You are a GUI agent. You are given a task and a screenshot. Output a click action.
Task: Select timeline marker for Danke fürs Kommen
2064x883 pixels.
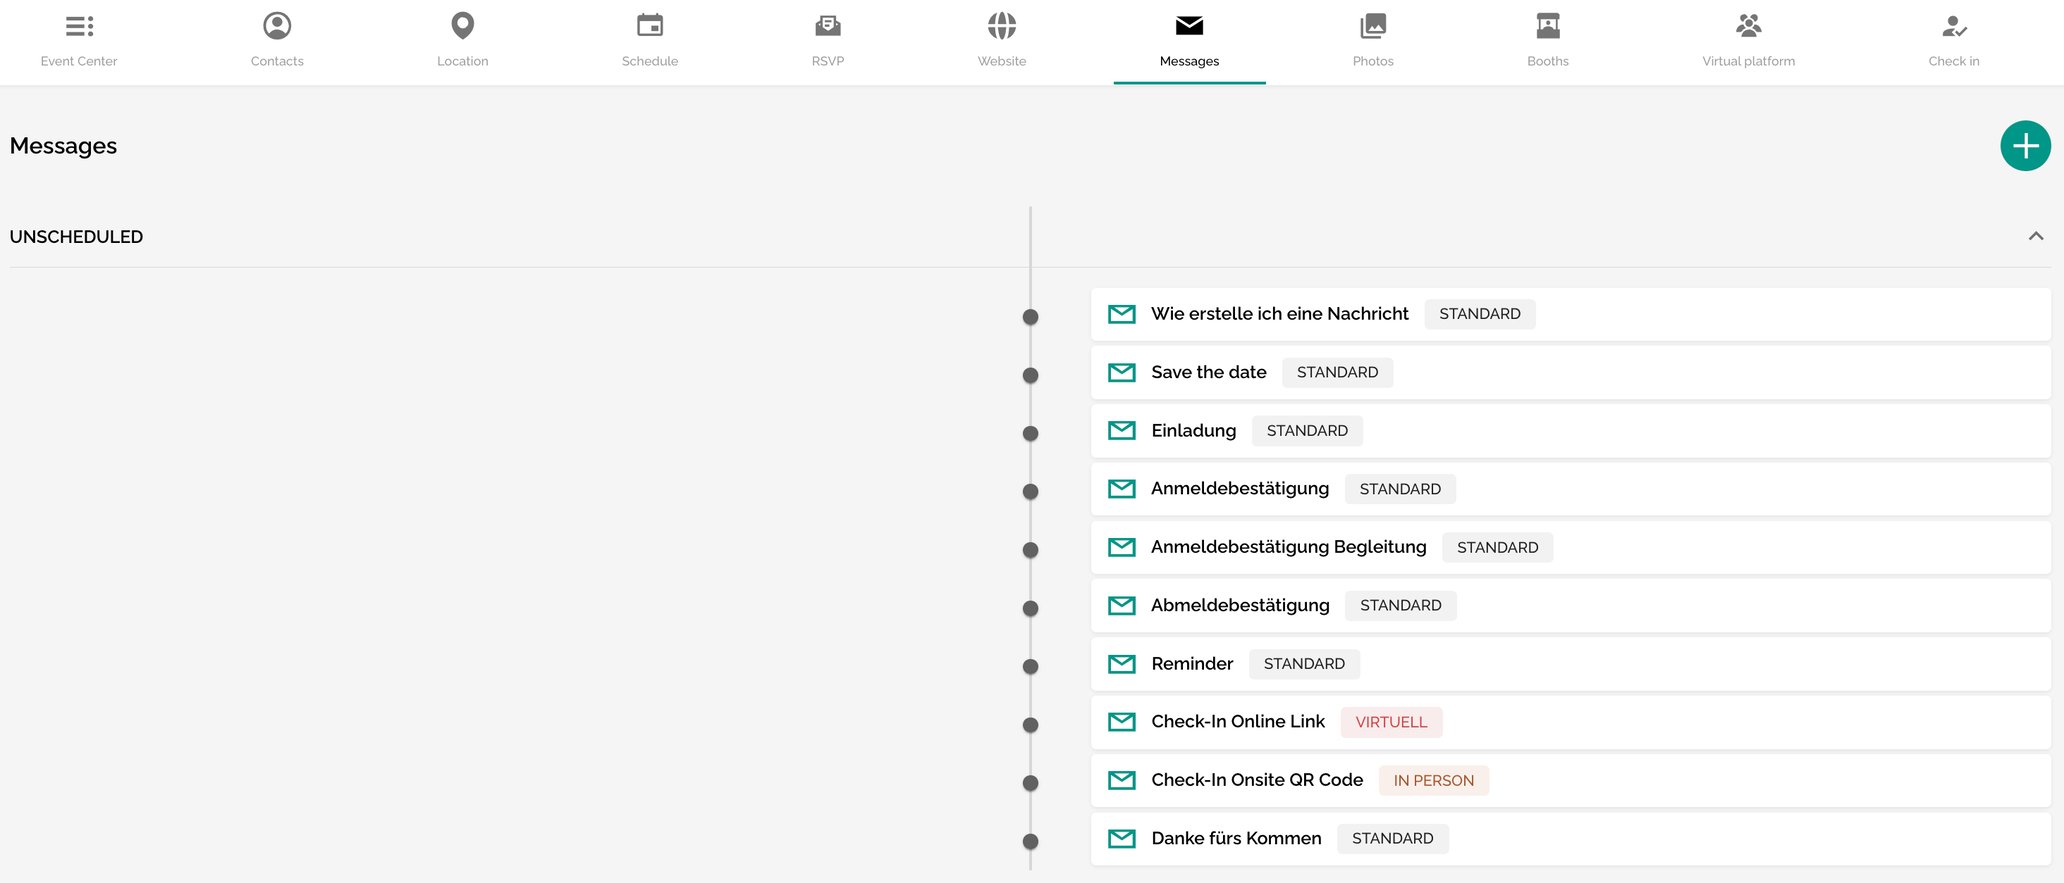pyautogui.click(x=1030, y=841)
